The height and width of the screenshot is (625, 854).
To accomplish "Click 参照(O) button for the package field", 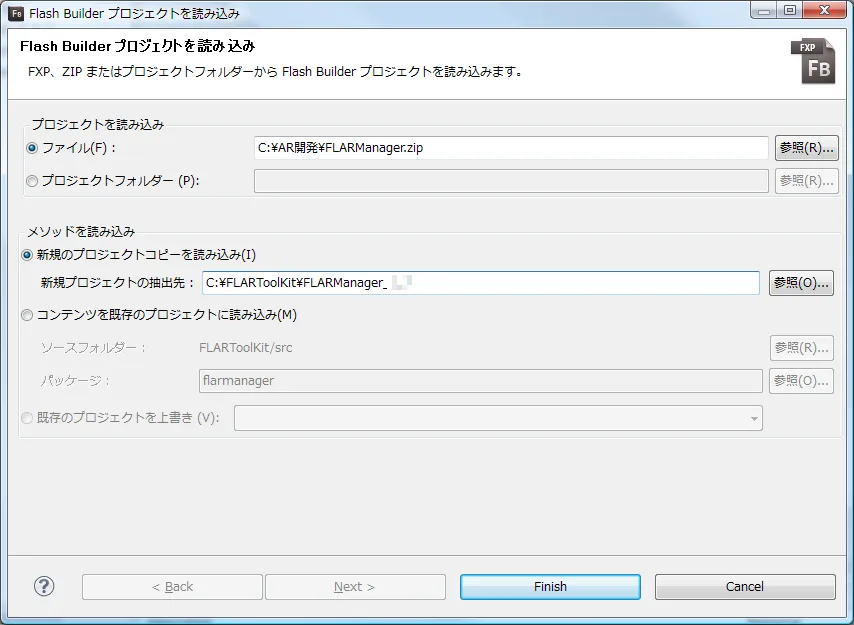I will point(802,381).
